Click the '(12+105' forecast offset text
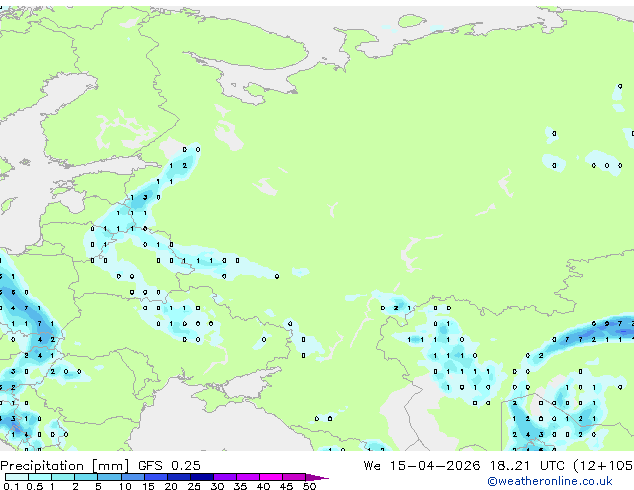 (x=603, y=466)
